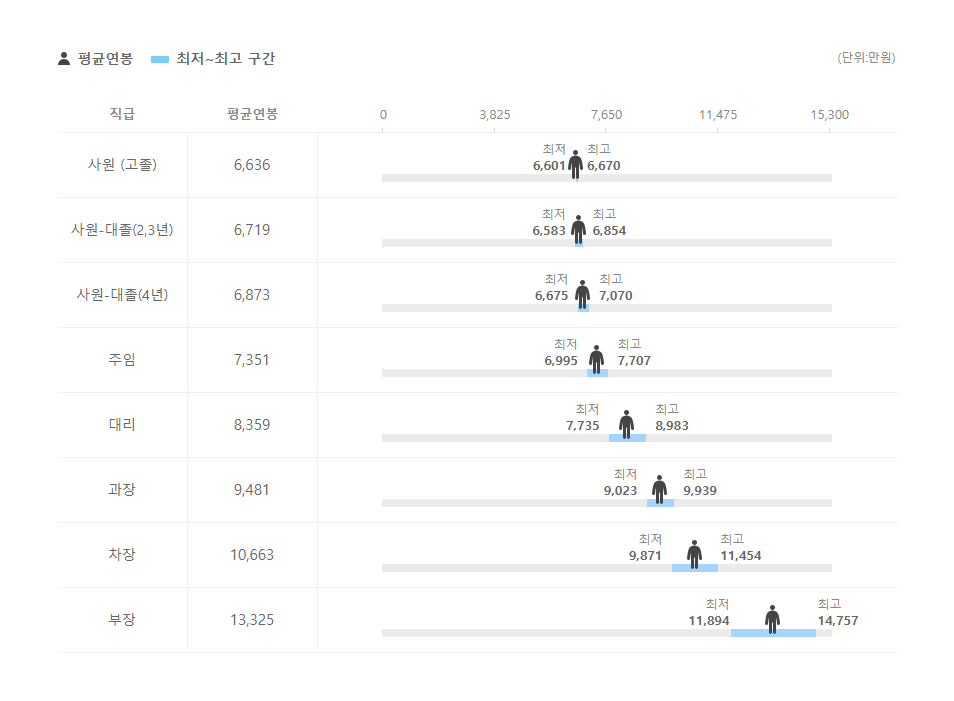Click the 13,325 average salary value
Screen dimensions: 954x701
coord(252,620)
